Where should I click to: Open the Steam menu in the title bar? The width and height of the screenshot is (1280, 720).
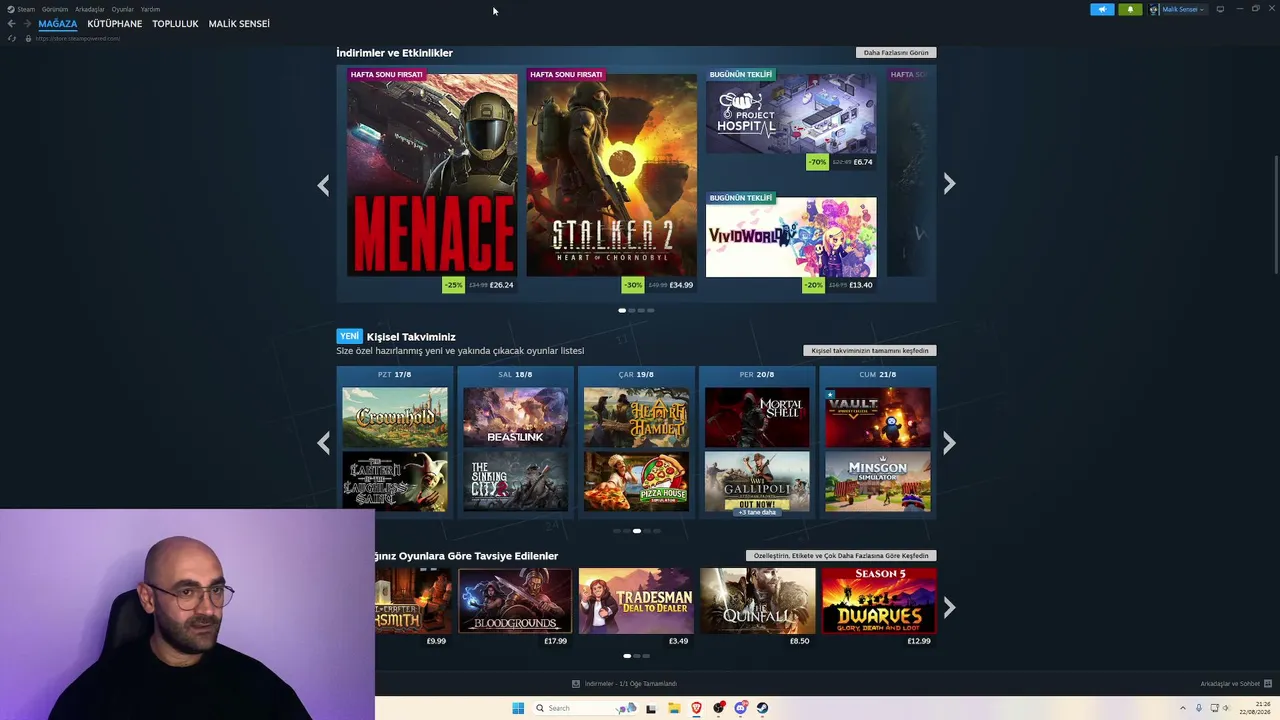22,9
